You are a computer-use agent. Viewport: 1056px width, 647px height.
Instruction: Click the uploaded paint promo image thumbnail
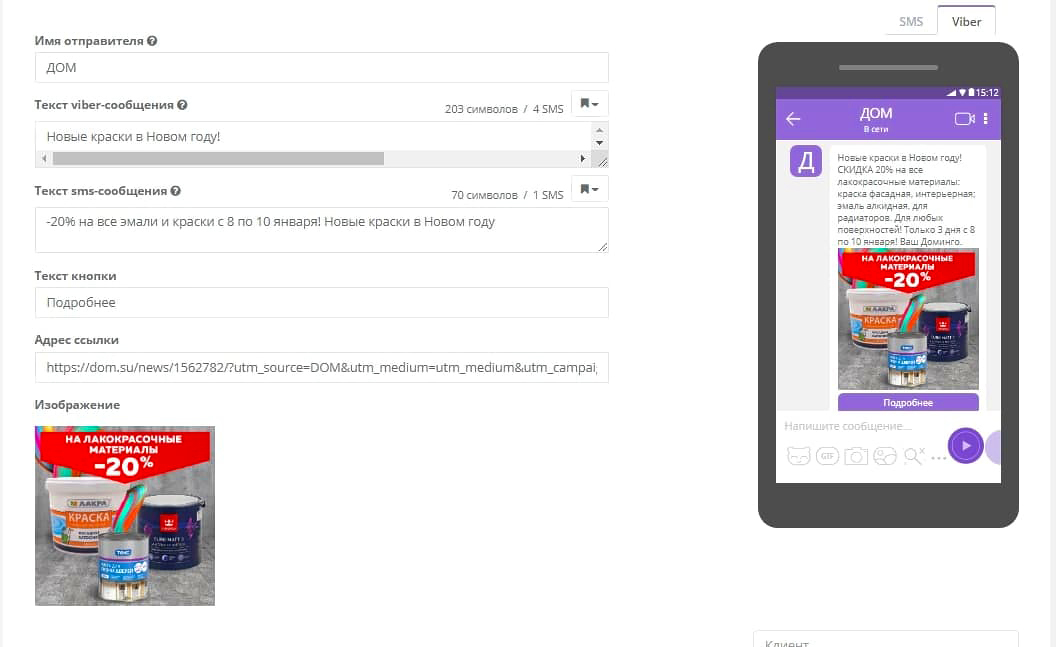pyautogui.click(x=125, y=516)
